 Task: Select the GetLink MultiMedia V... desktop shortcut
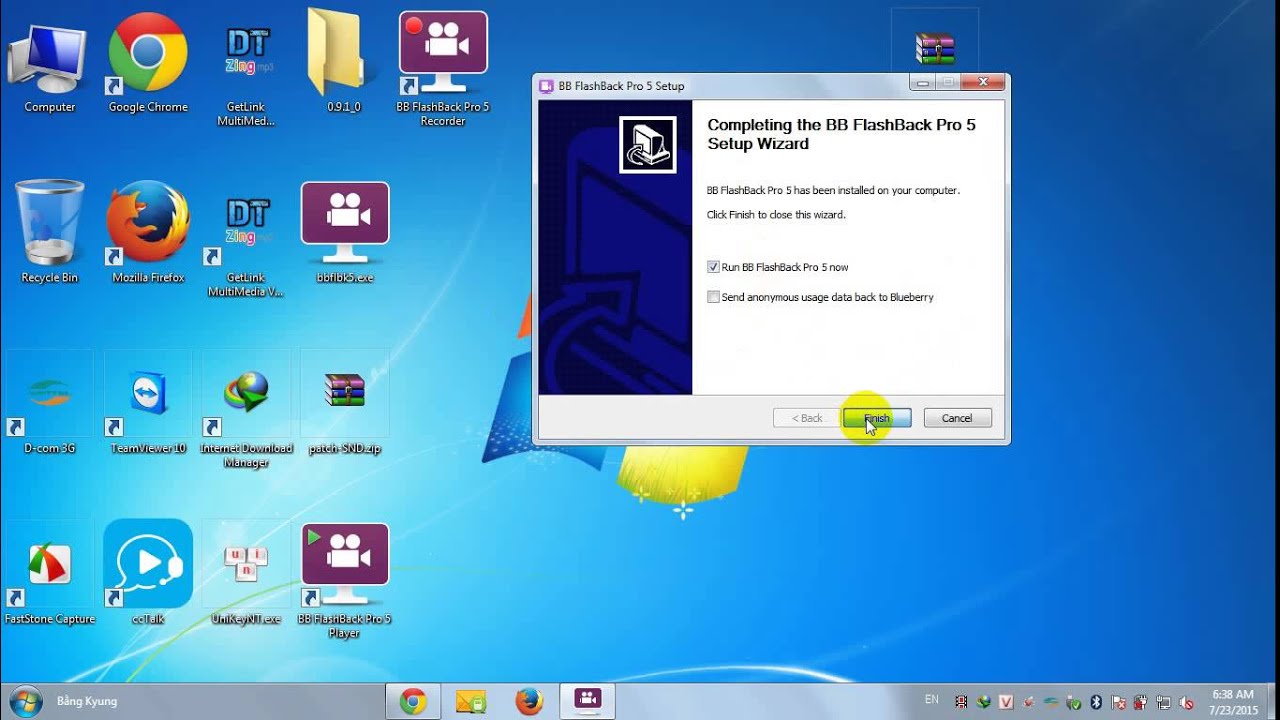246,245
